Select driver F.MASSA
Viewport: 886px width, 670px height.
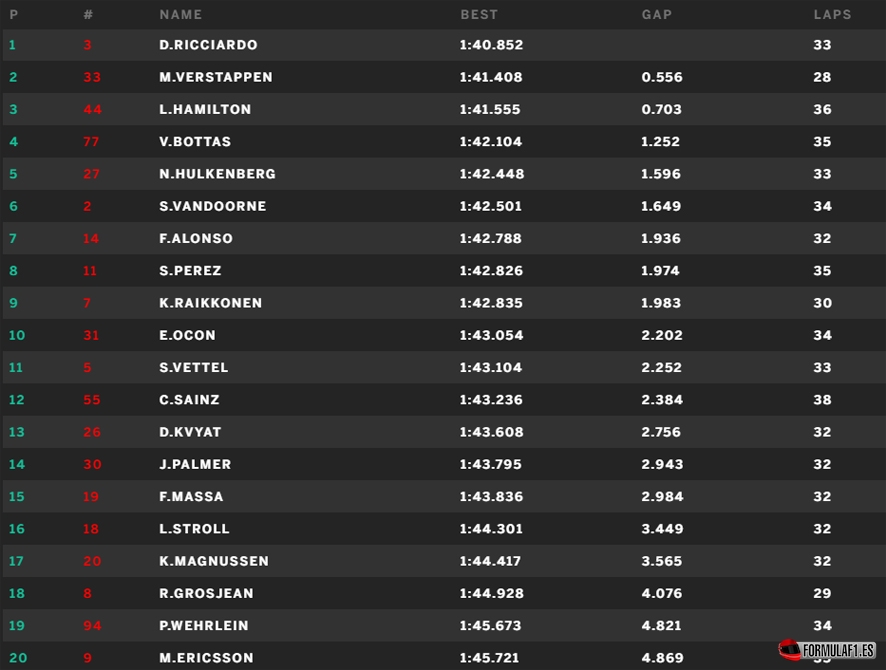click(x=191, y=497)
